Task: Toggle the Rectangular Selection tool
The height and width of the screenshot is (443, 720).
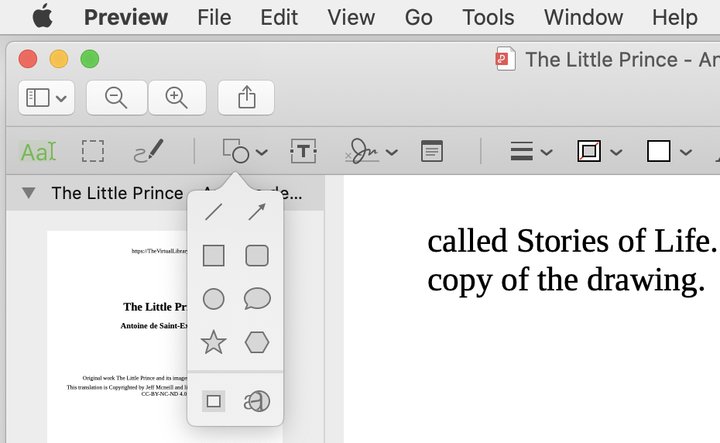Action: [x=93, y=152]
